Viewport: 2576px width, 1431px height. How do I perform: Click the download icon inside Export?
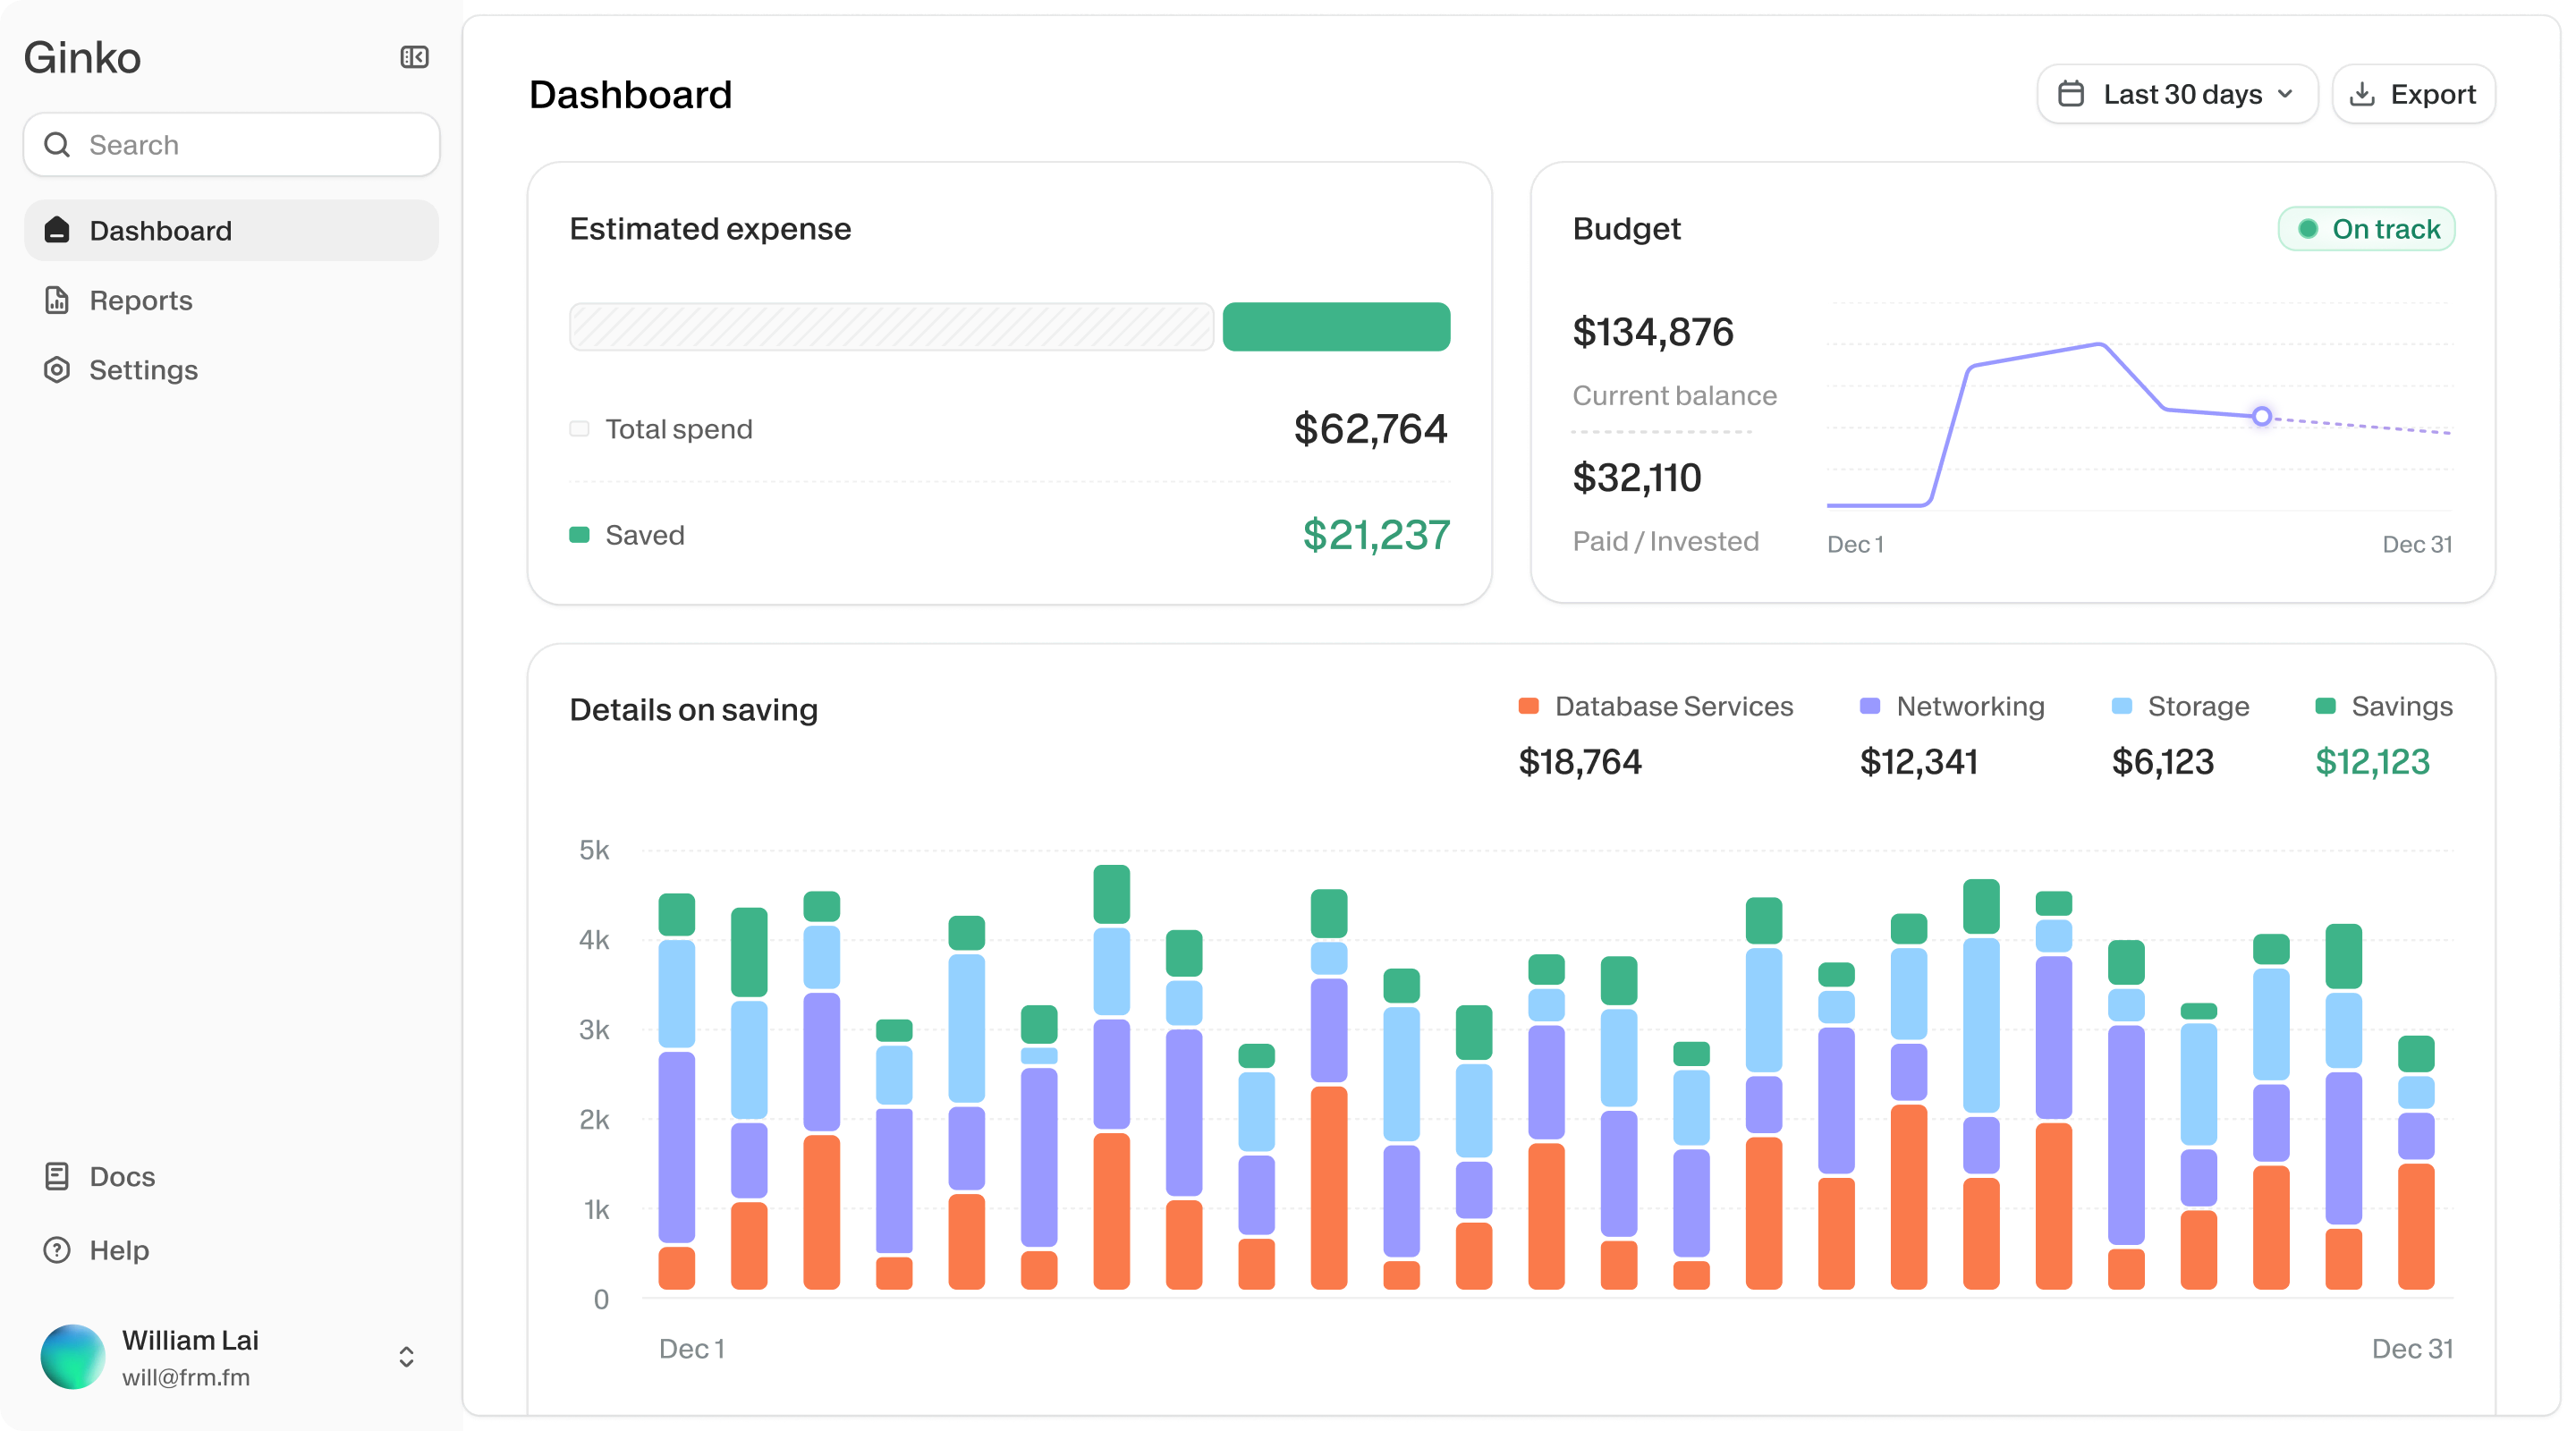tap(2365, 93)
